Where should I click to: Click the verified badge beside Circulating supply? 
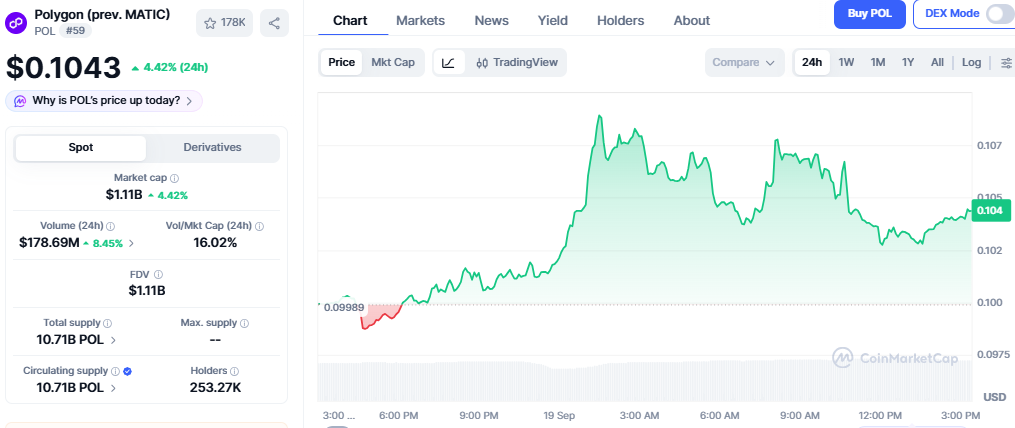pyautogui.click(x=128, y=371)
